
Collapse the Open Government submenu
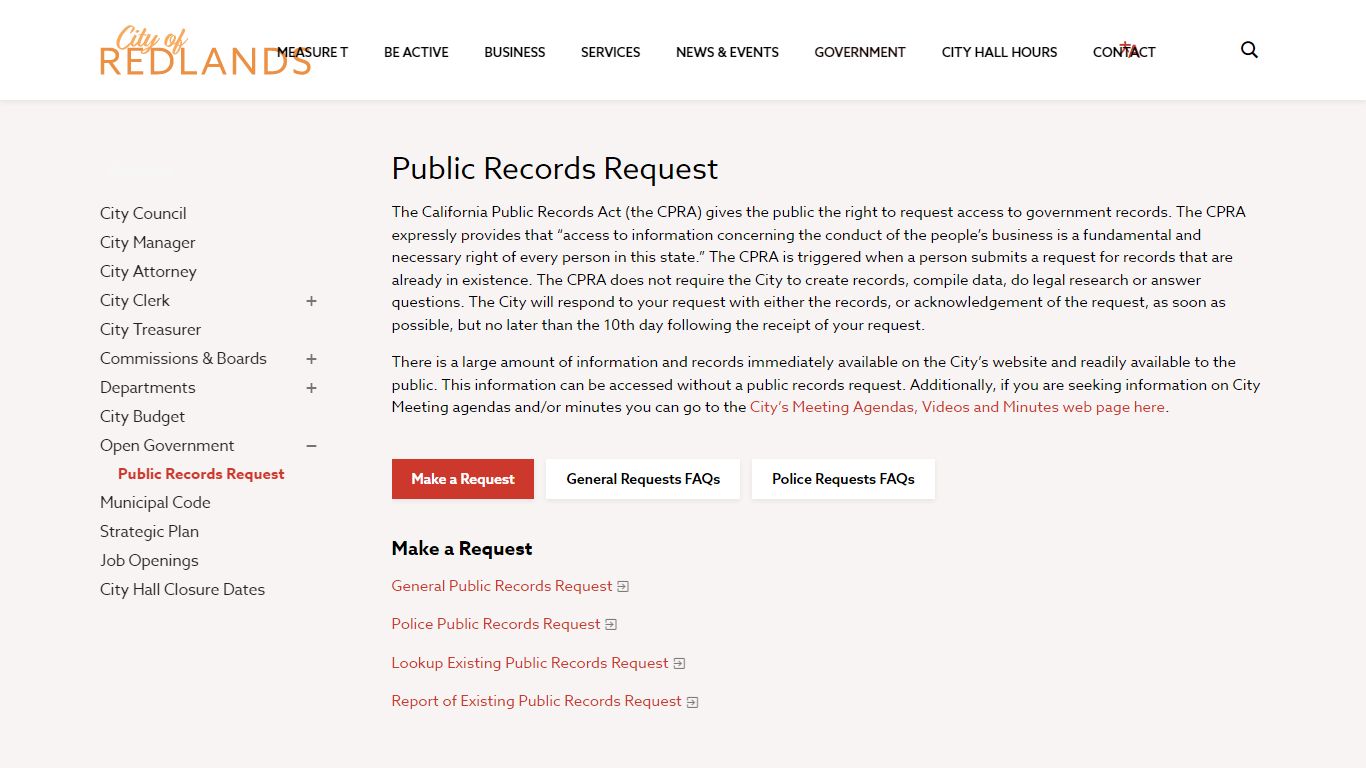tap(311, 446)
